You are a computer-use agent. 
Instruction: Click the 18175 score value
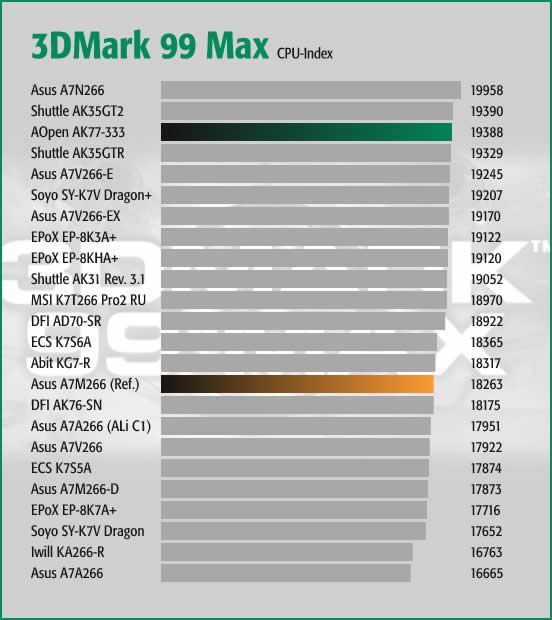486,405
